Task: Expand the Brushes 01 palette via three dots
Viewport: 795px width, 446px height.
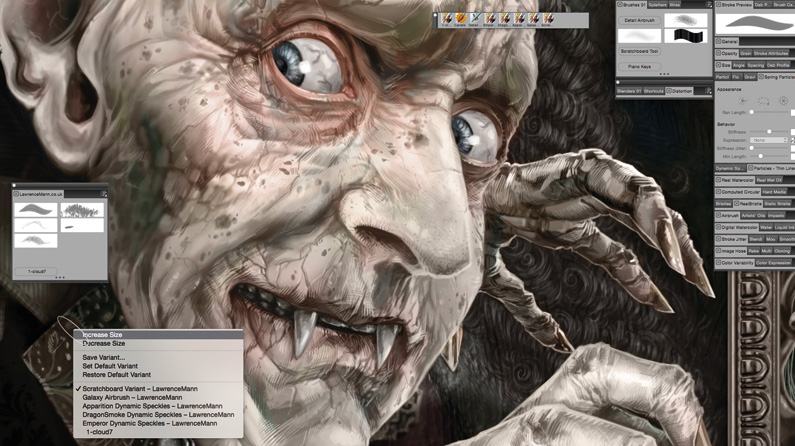Action: tap(664, 74)
